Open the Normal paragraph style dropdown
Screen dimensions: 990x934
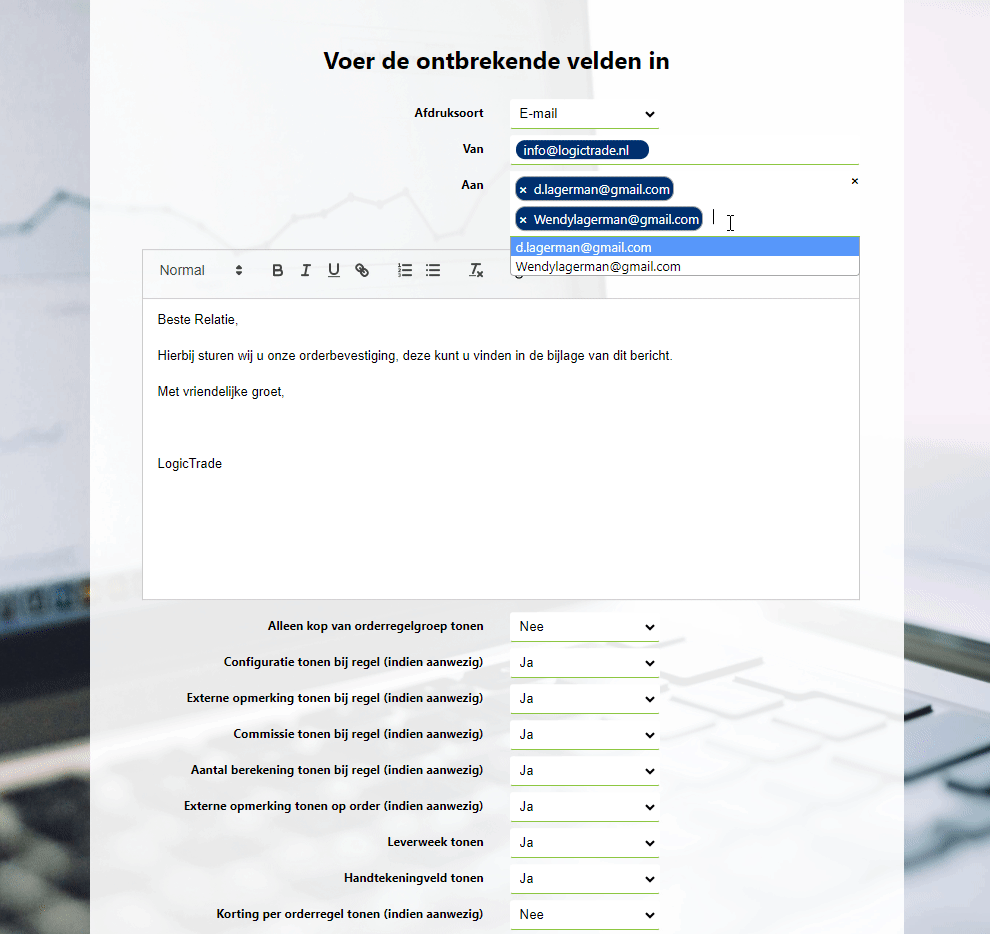pyautogui.click(x=201, y=270)
